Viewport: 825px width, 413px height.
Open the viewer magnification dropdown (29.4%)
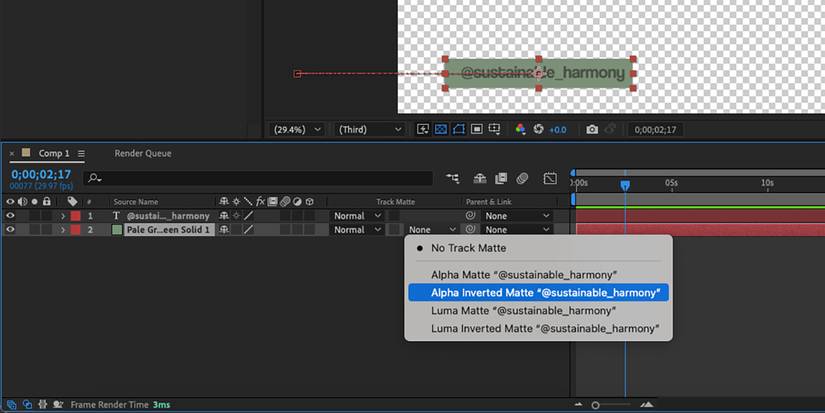click(297, 129)
